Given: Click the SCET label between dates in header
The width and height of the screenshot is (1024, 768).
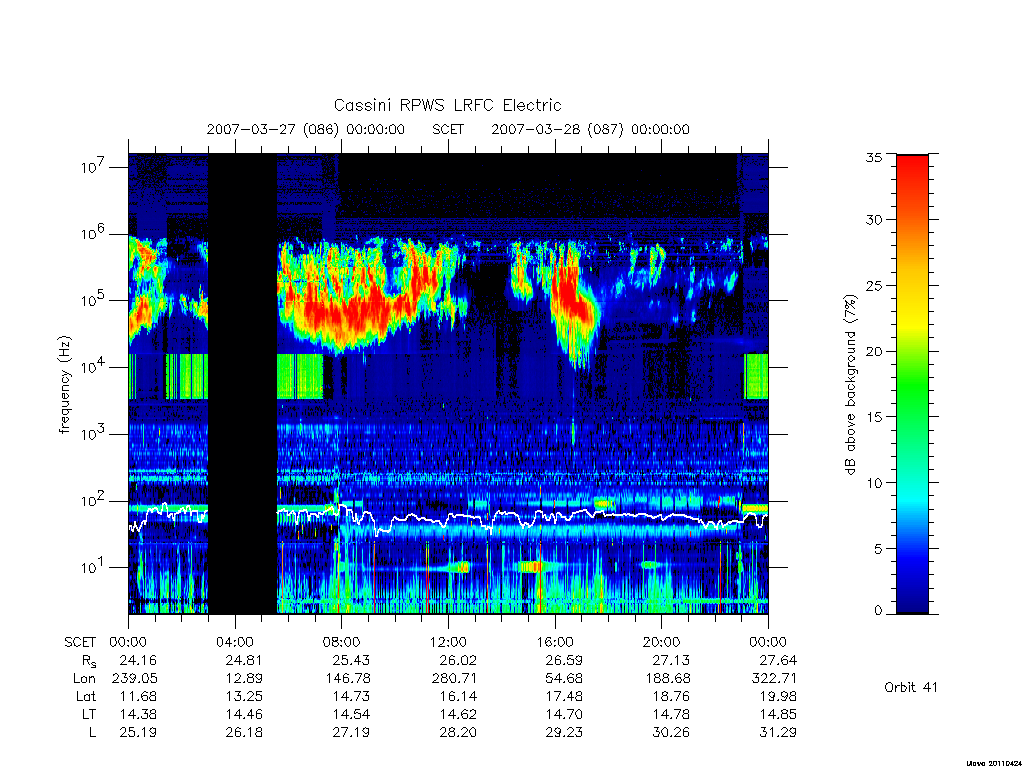Looking at the screenshot, I should [x=448, y=129].
